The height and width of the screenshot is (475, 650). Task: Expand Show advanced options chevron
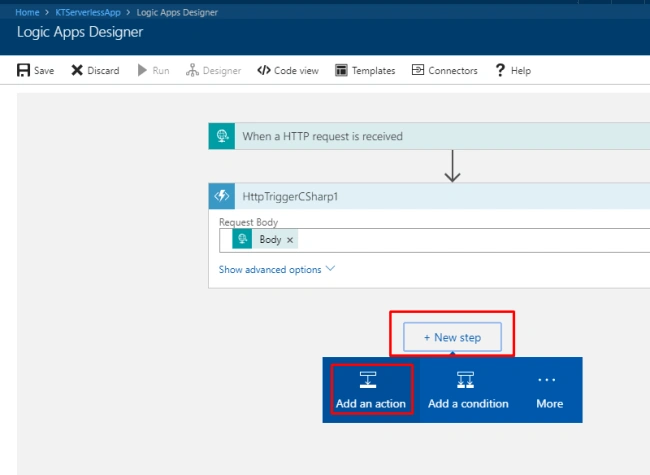(330, 269)
